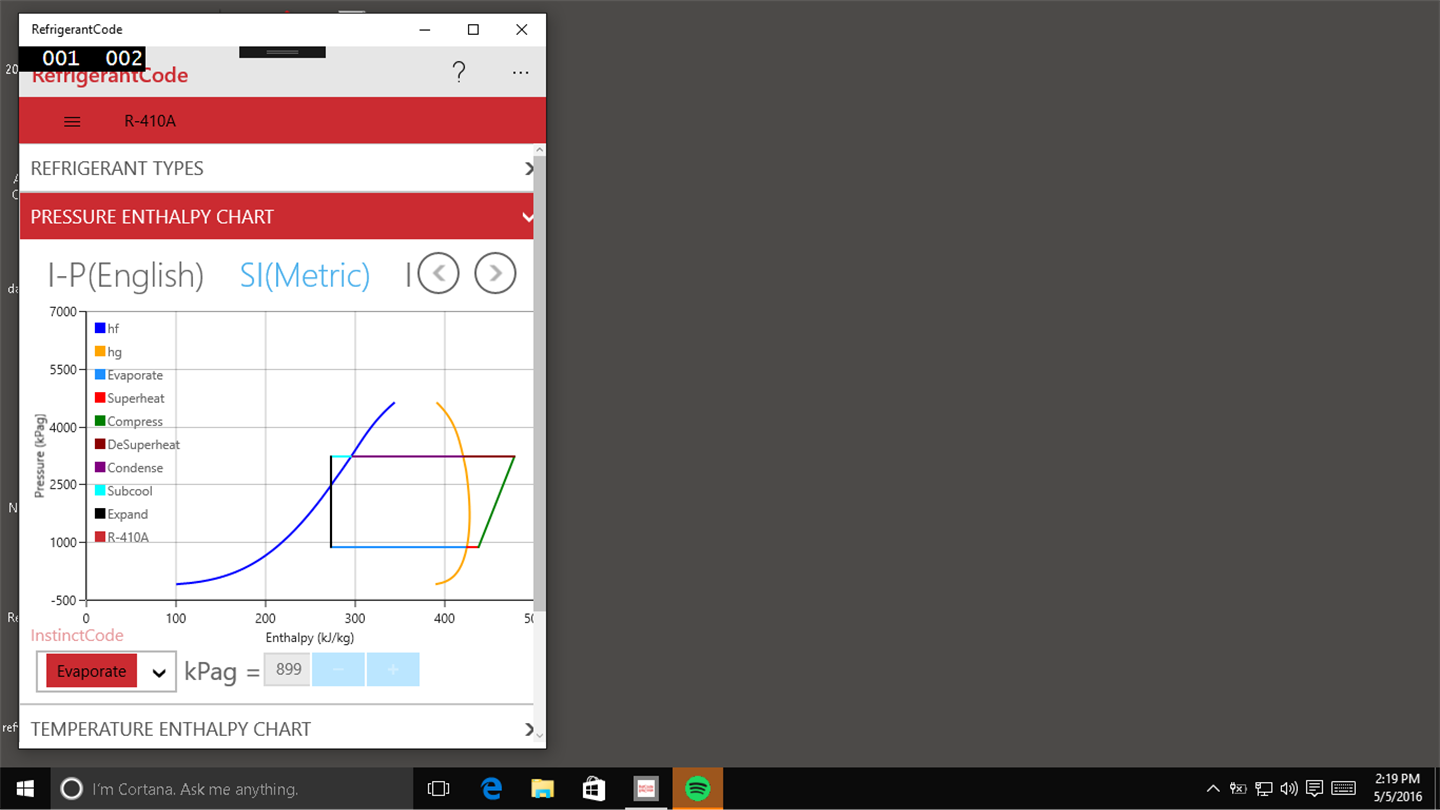
Task: Expand the TEMPERATURE ENTHALPY CHART section
Action: tap(277, 729)
